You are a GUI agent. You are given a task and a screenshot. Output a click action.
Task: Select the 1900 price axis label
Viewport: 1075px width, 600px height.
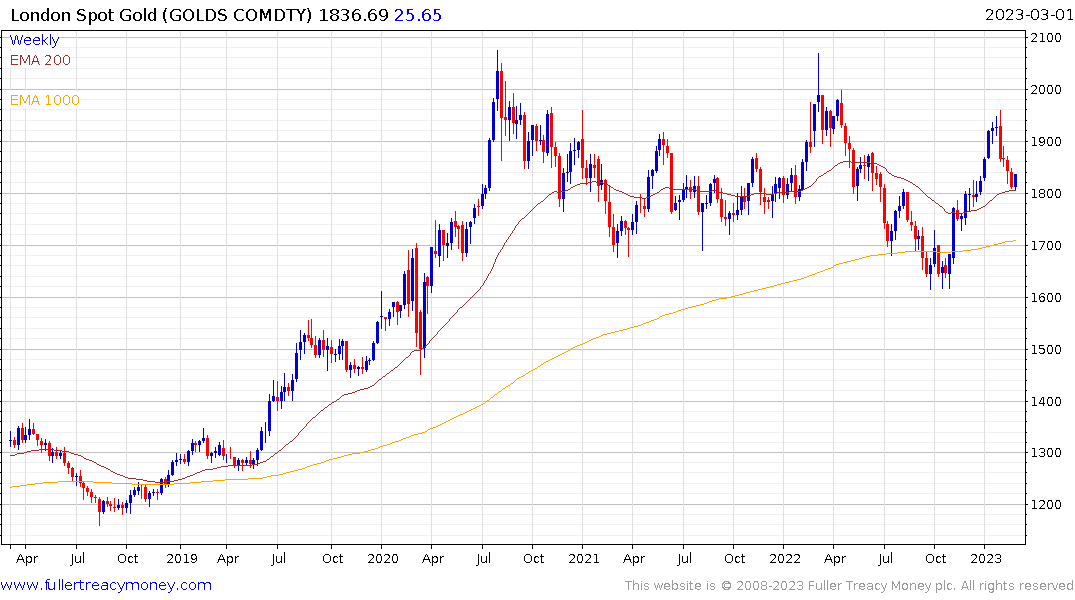[1046, 142]
